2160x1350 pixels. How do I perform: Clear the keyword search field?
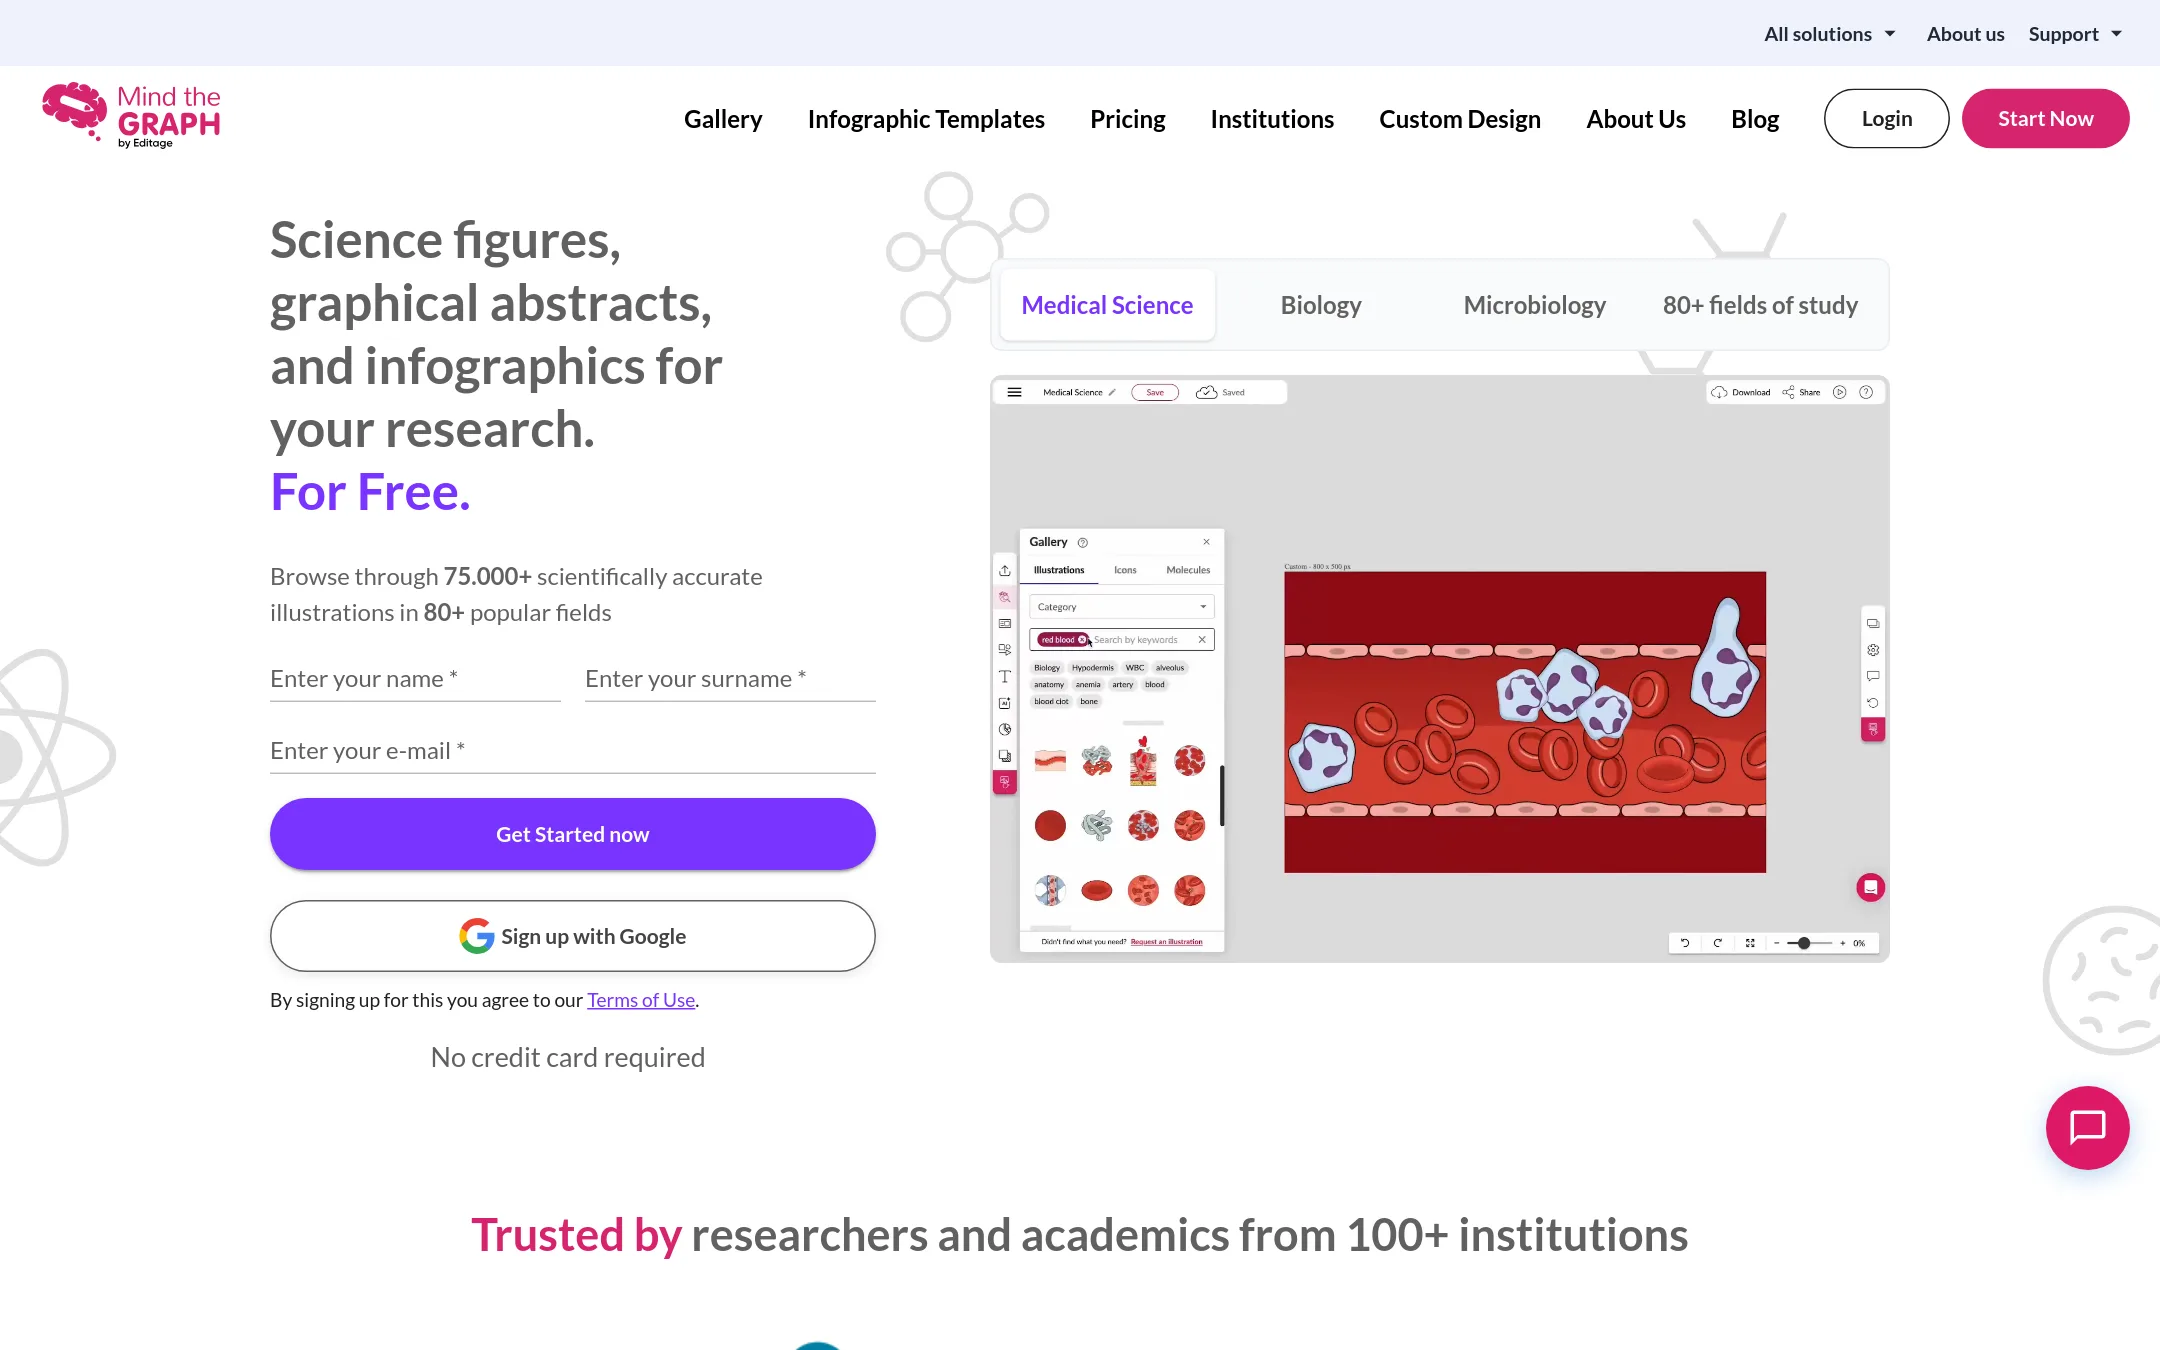pyautogui.click(x=1202, y=640)
